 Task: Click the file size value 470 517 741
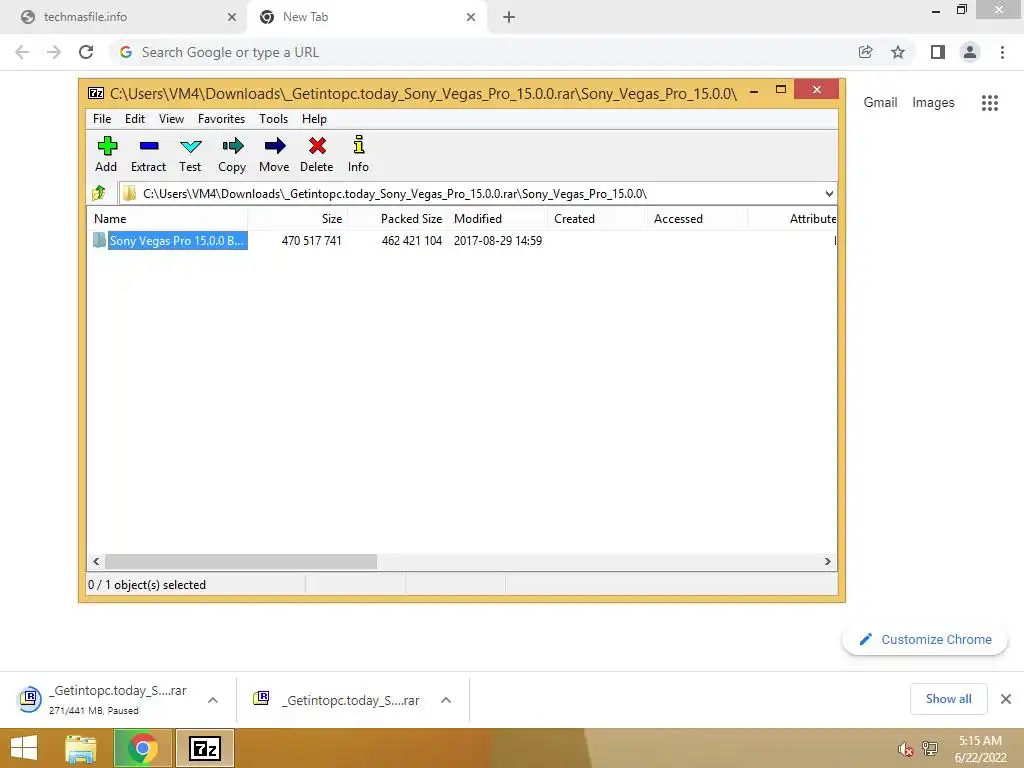pyautogui.click(x=312, y=241)
